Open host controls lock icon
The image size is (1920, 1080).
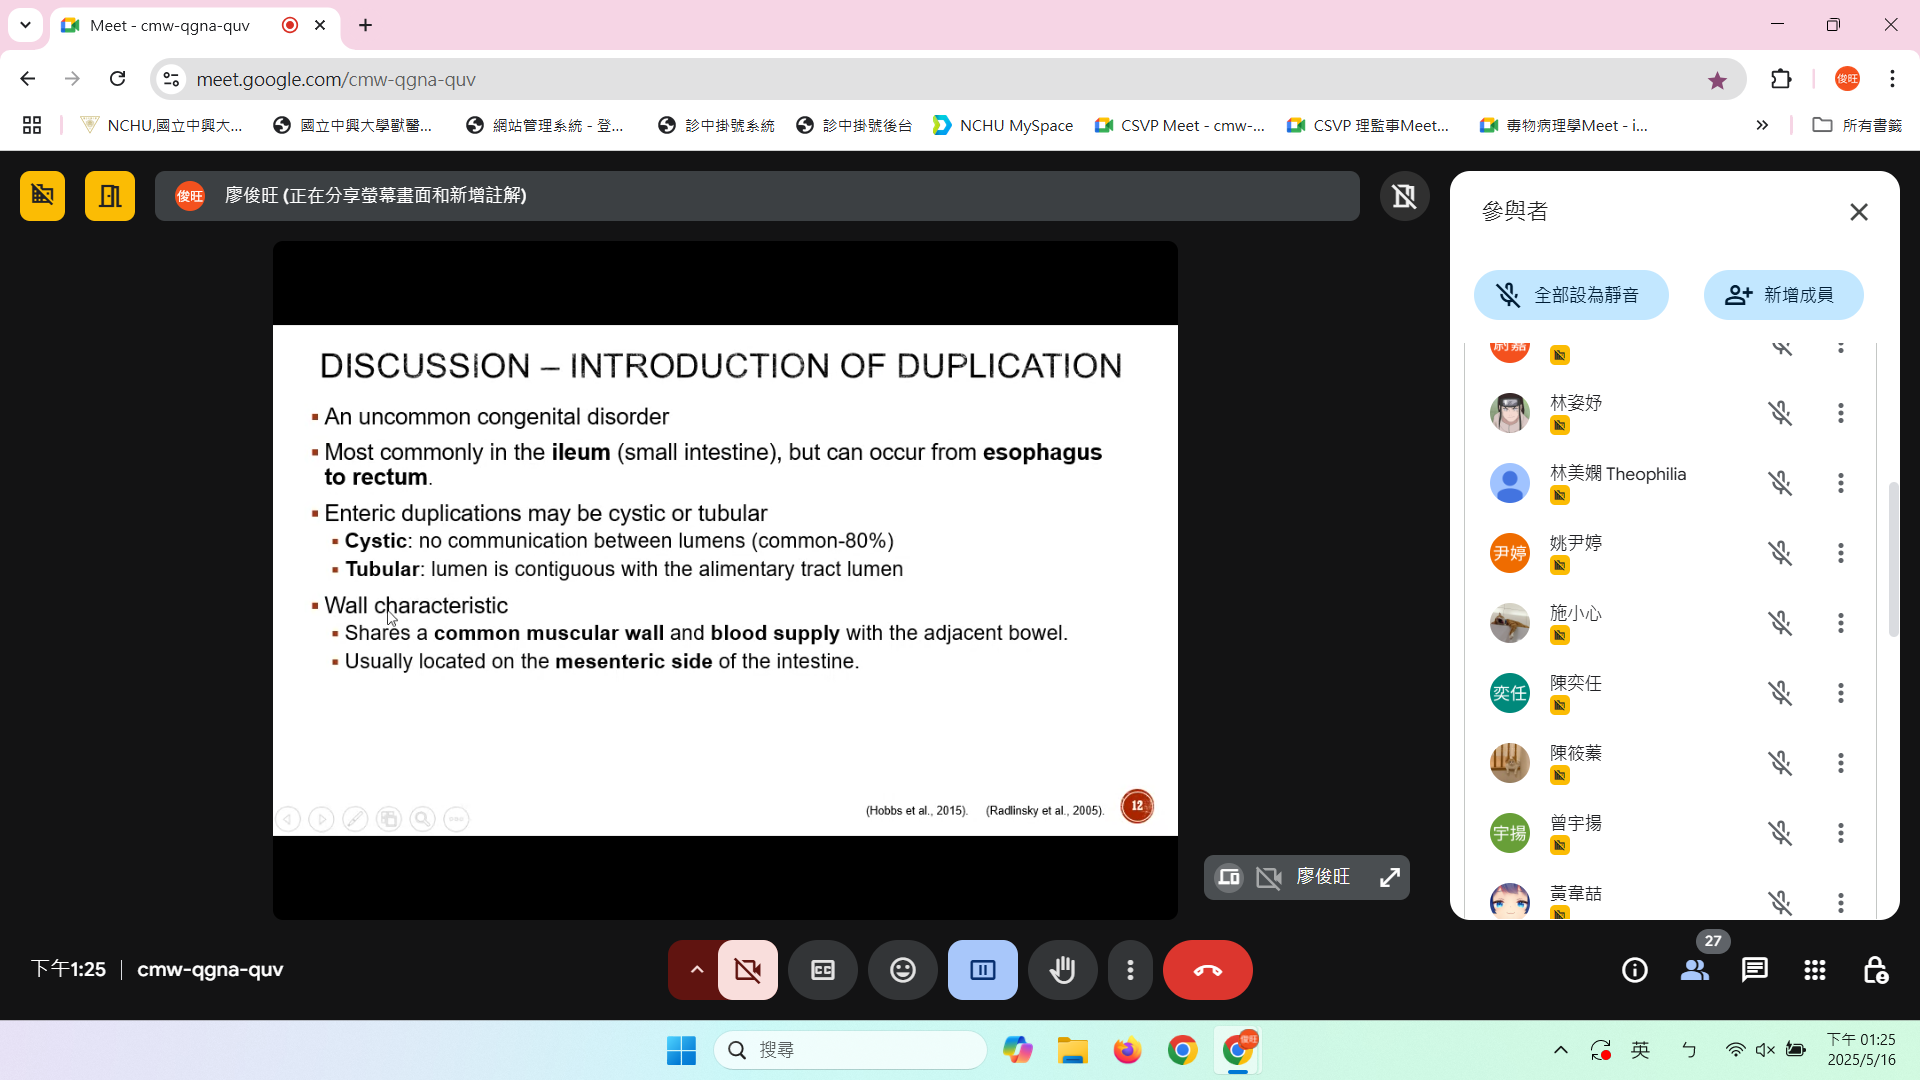pos(1875,970)
